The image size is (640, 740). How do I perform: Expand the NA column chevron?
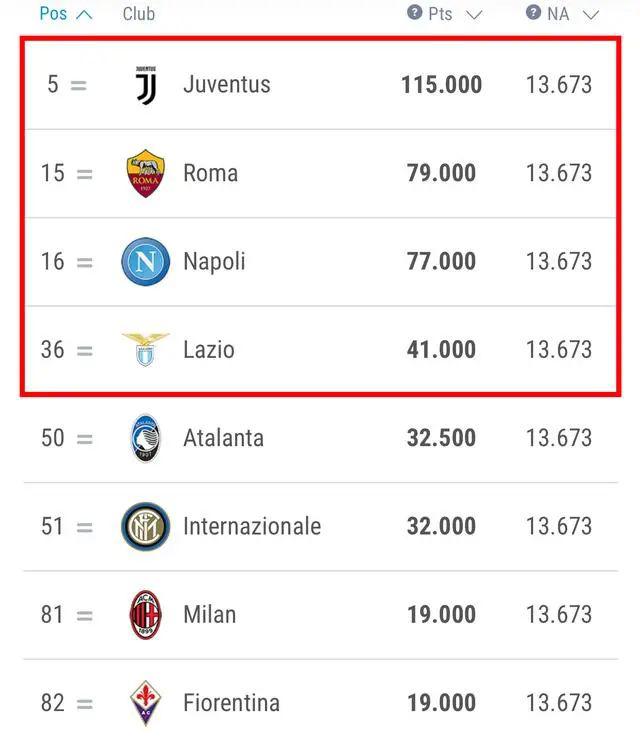pos(590,15)
